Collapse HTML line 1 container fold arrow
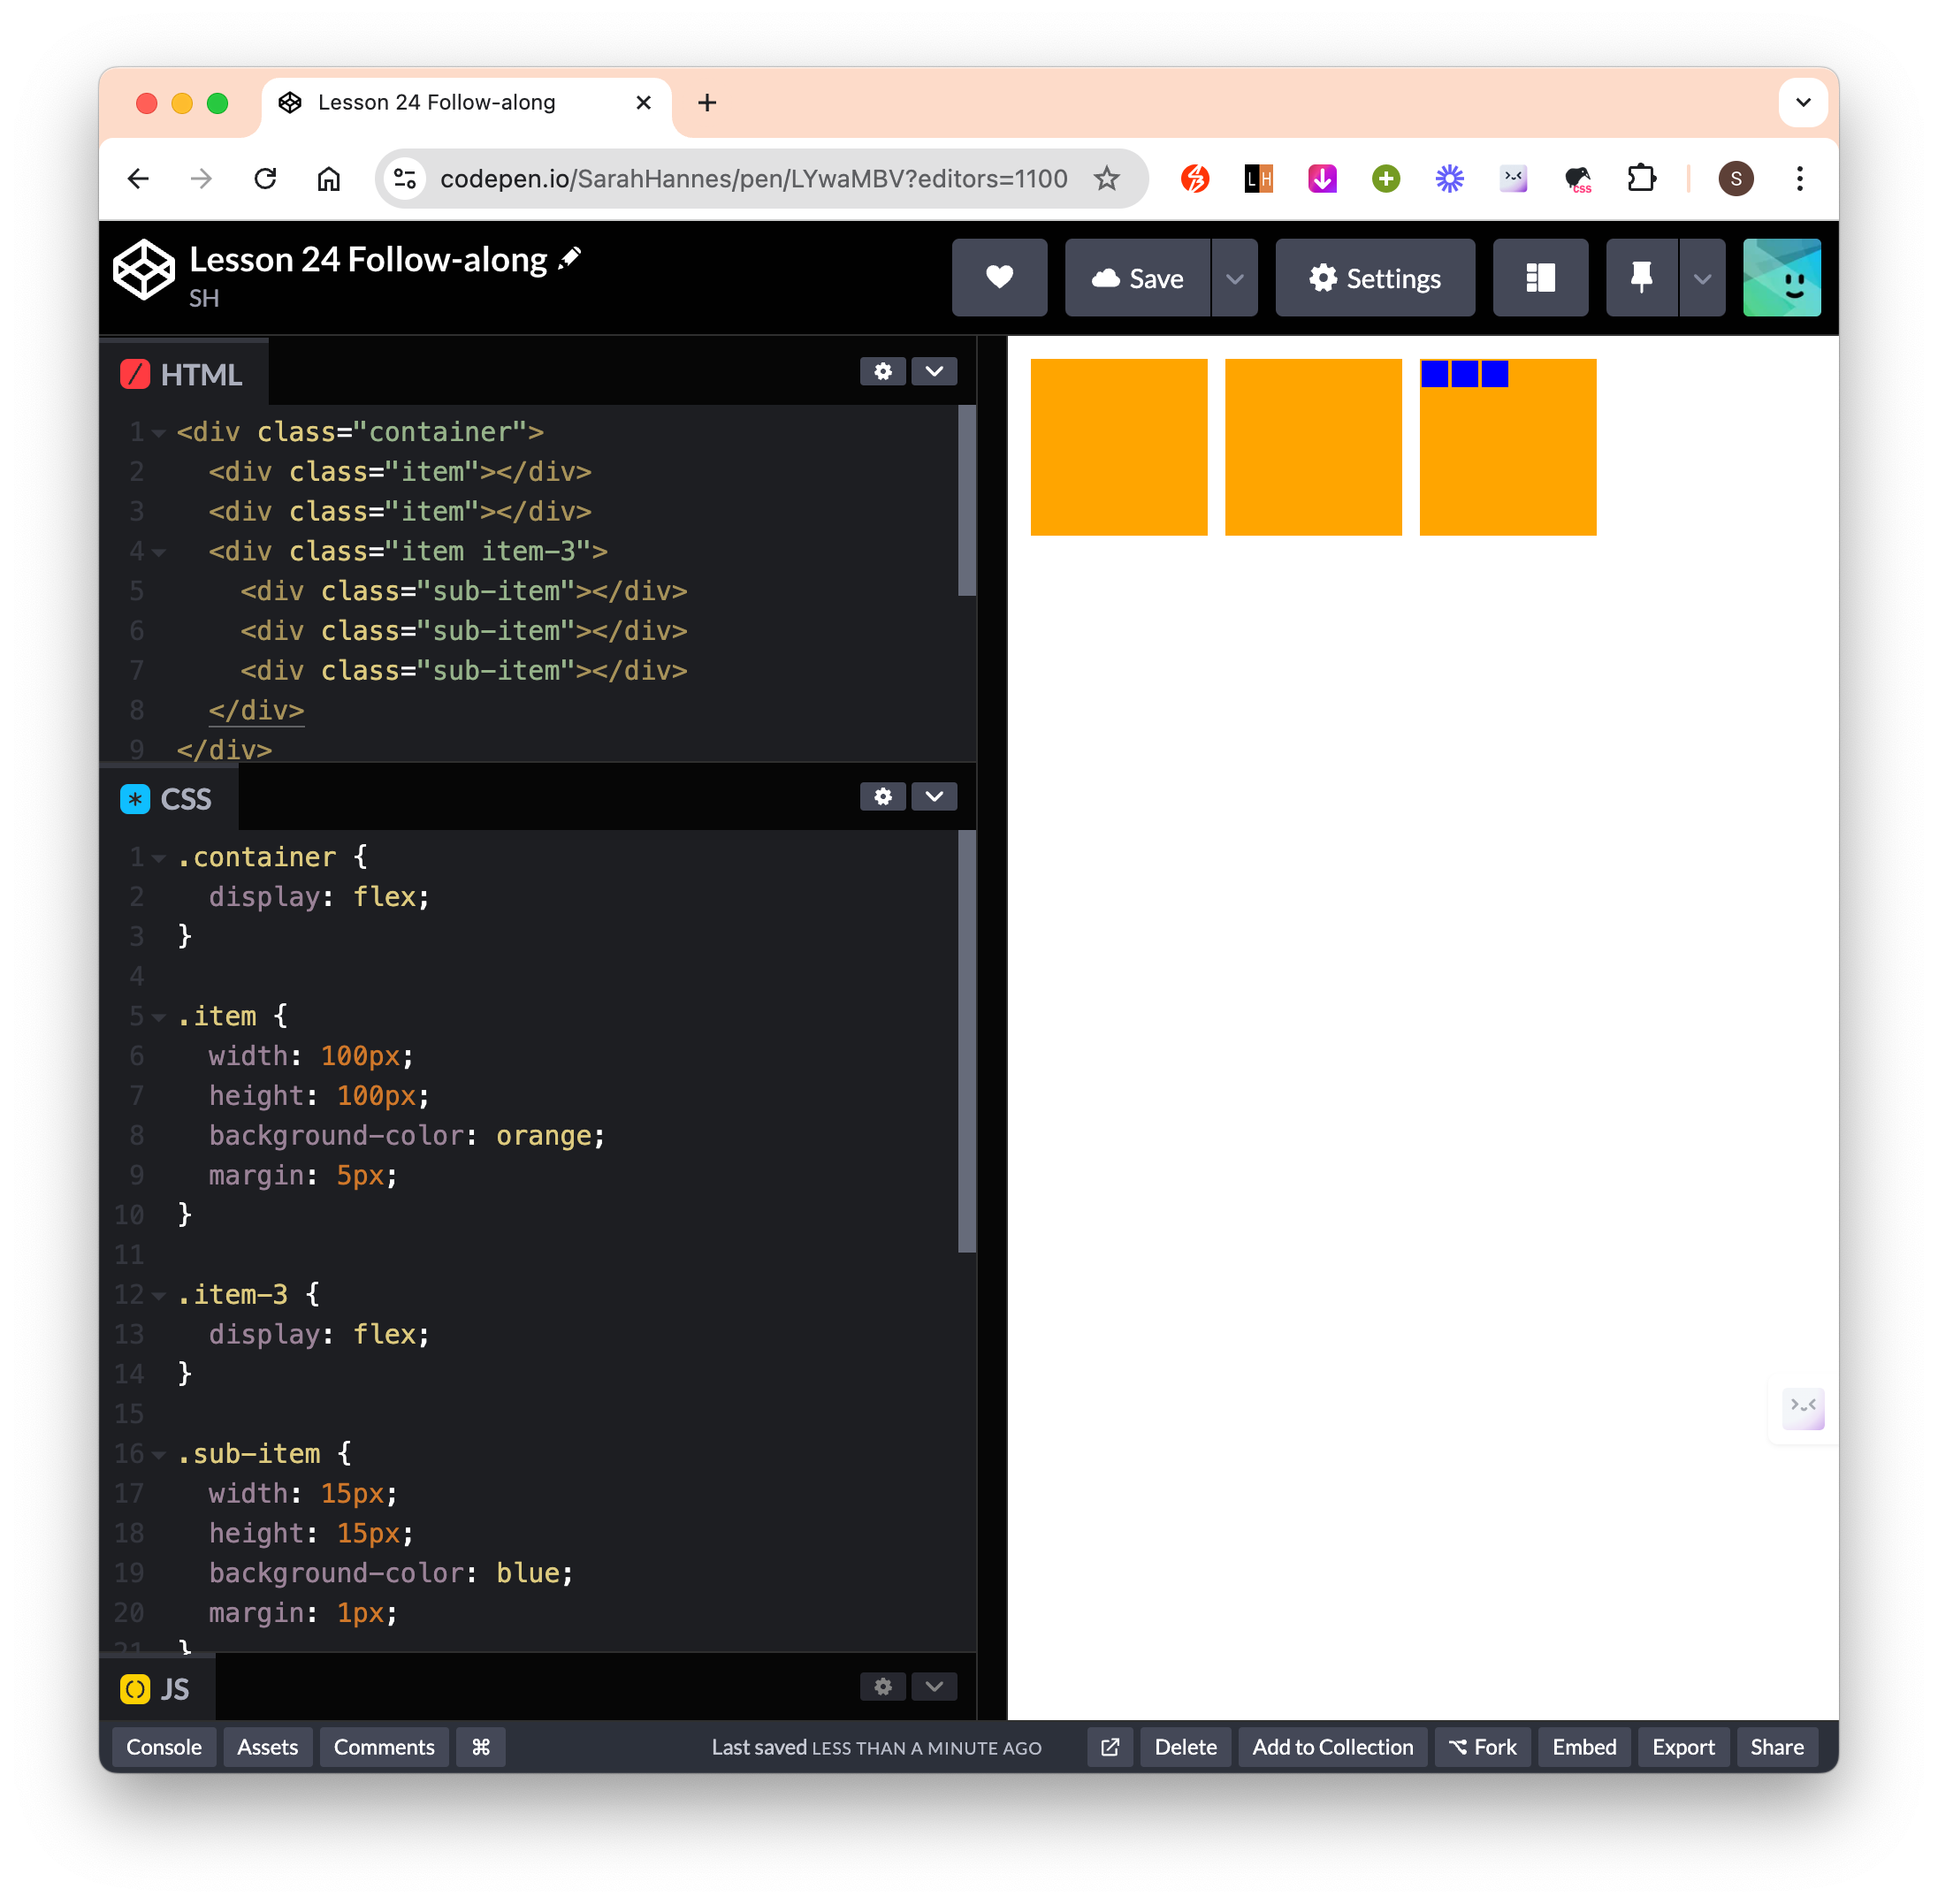 click(159, 433)
